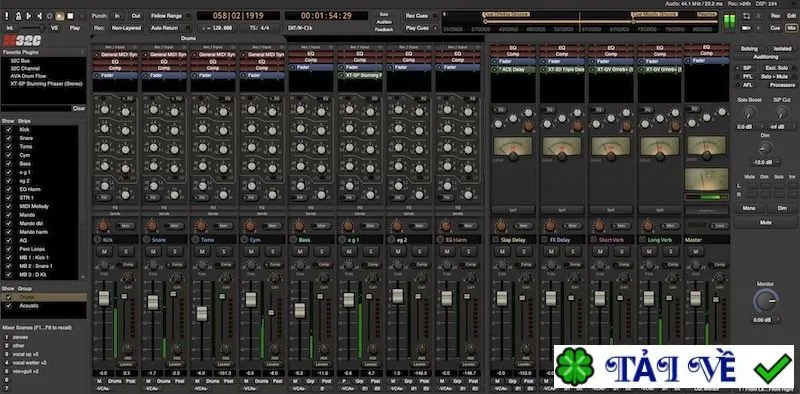Open the 0.00 dB Monitor level dropdown
800x394 pixels.
pyautogui.click(x=766, y=320)
